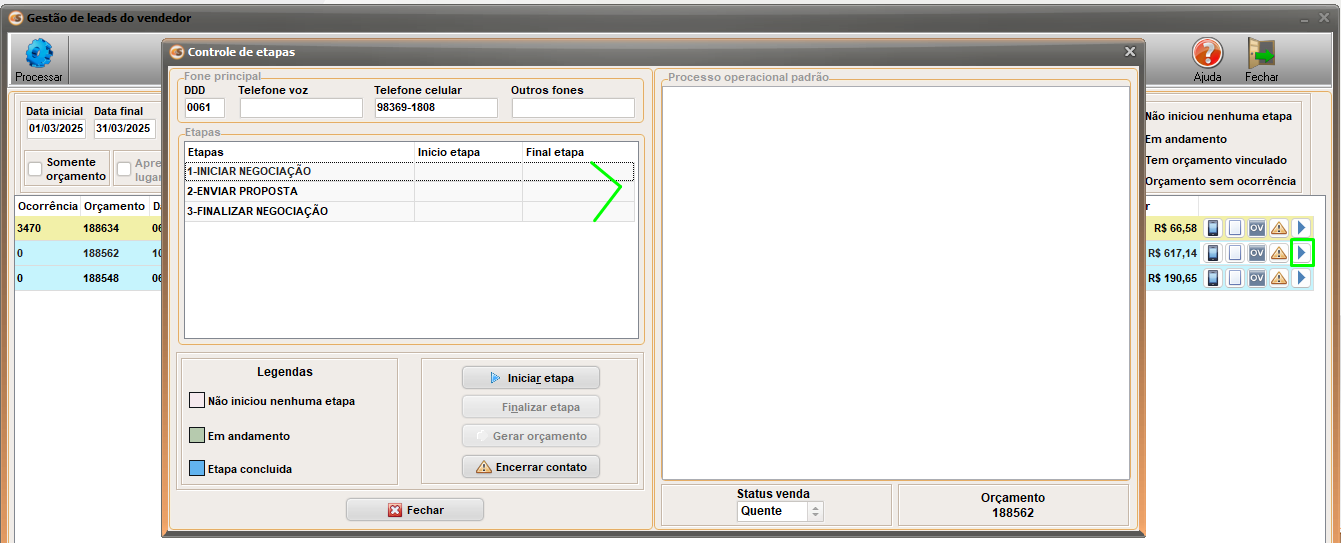Click the Encerrar contato button
Screen dimensions: 1341x543
pyautogui.click(x=530, y=467)
